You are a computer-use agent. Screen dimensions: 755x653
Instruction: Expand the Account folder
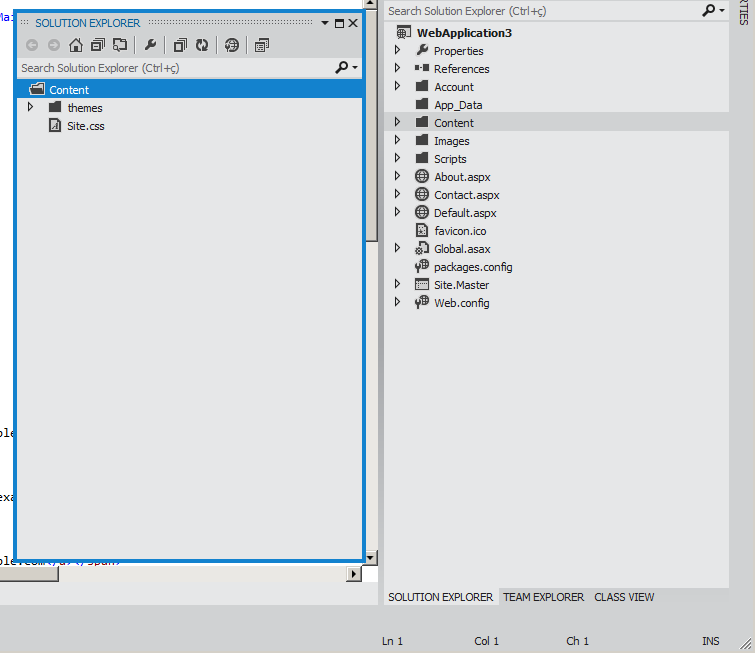point(397,86)
